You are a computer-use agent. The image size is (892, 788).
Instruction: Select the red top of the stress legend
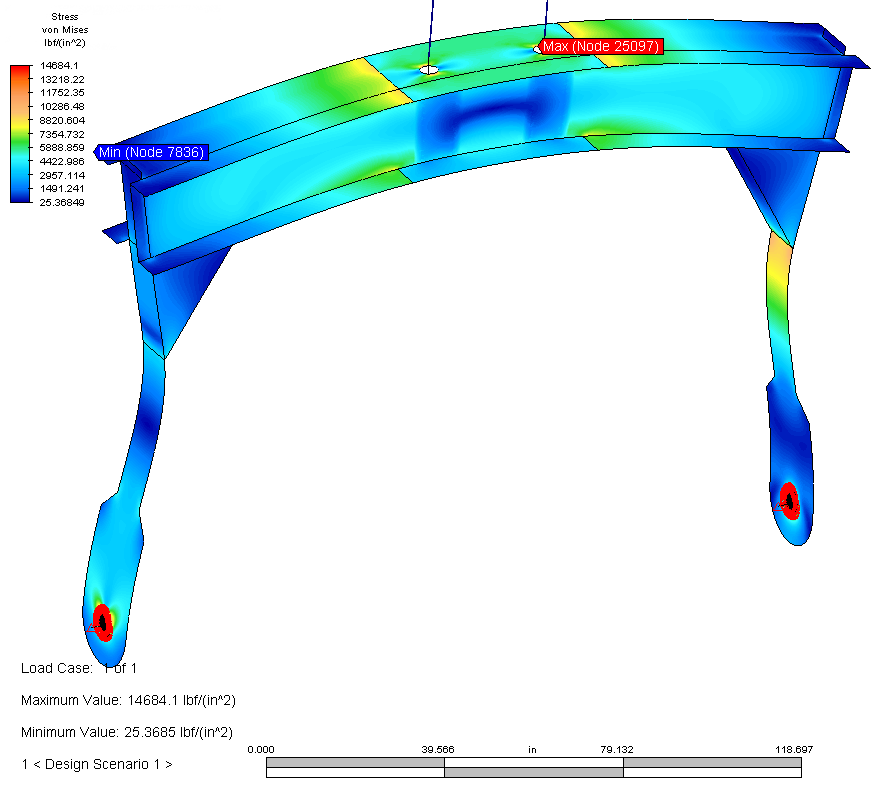[x=21, y=72]
